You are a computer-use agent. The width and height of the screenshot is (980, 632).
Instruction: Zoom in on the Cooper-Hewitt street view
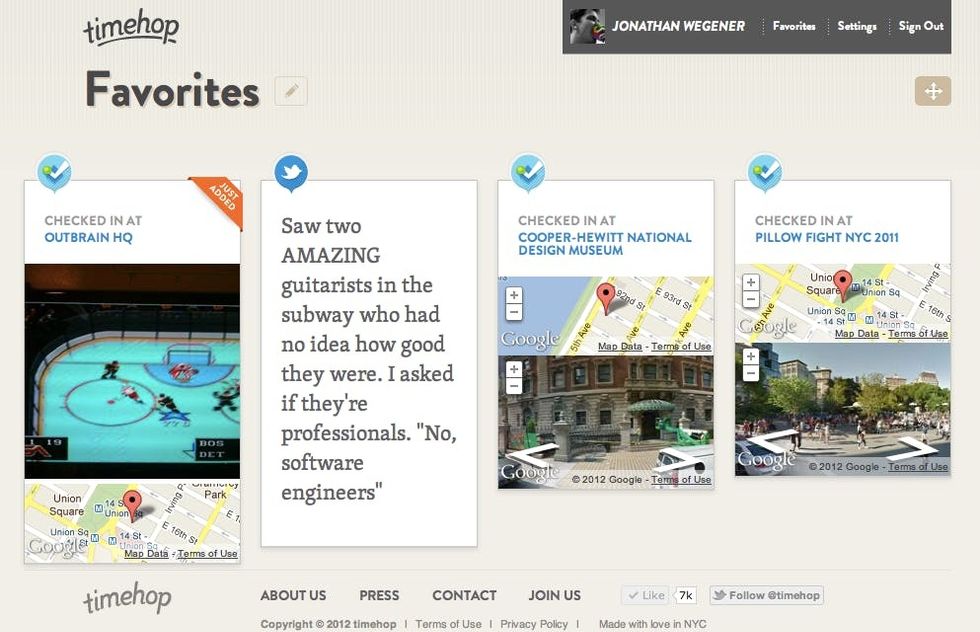[x=514, y=370]
